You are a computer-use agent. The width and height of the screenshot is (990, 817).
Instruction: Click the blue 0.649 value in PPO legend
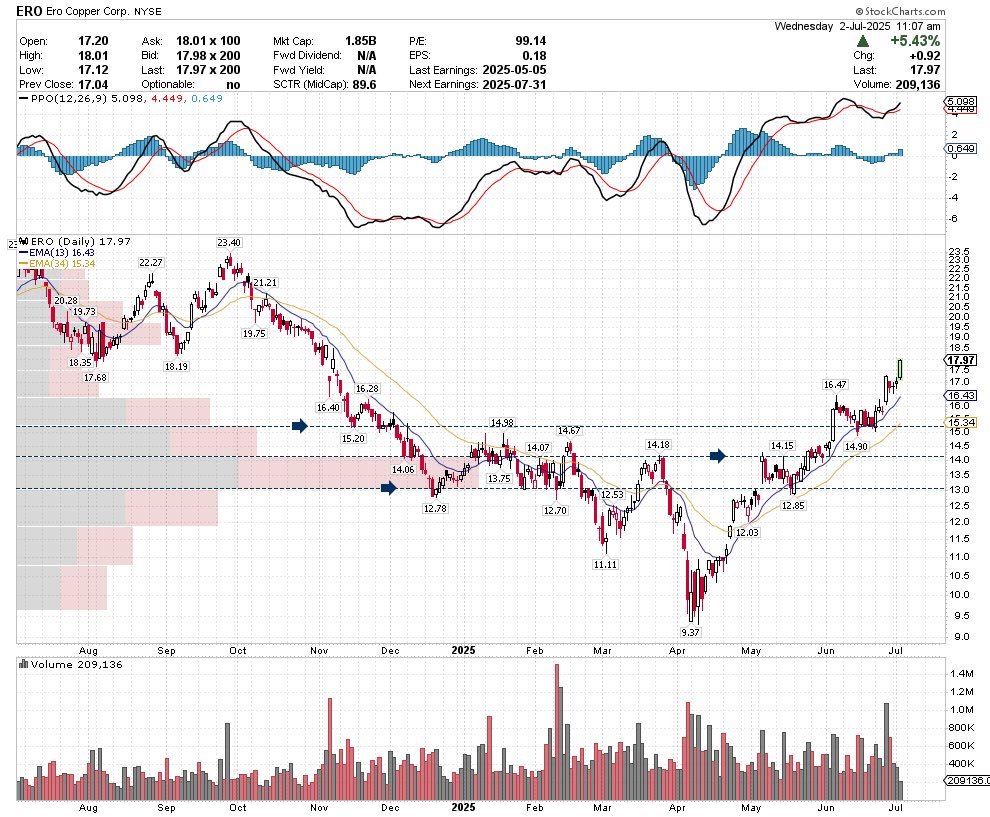click(x=206, y=98)
